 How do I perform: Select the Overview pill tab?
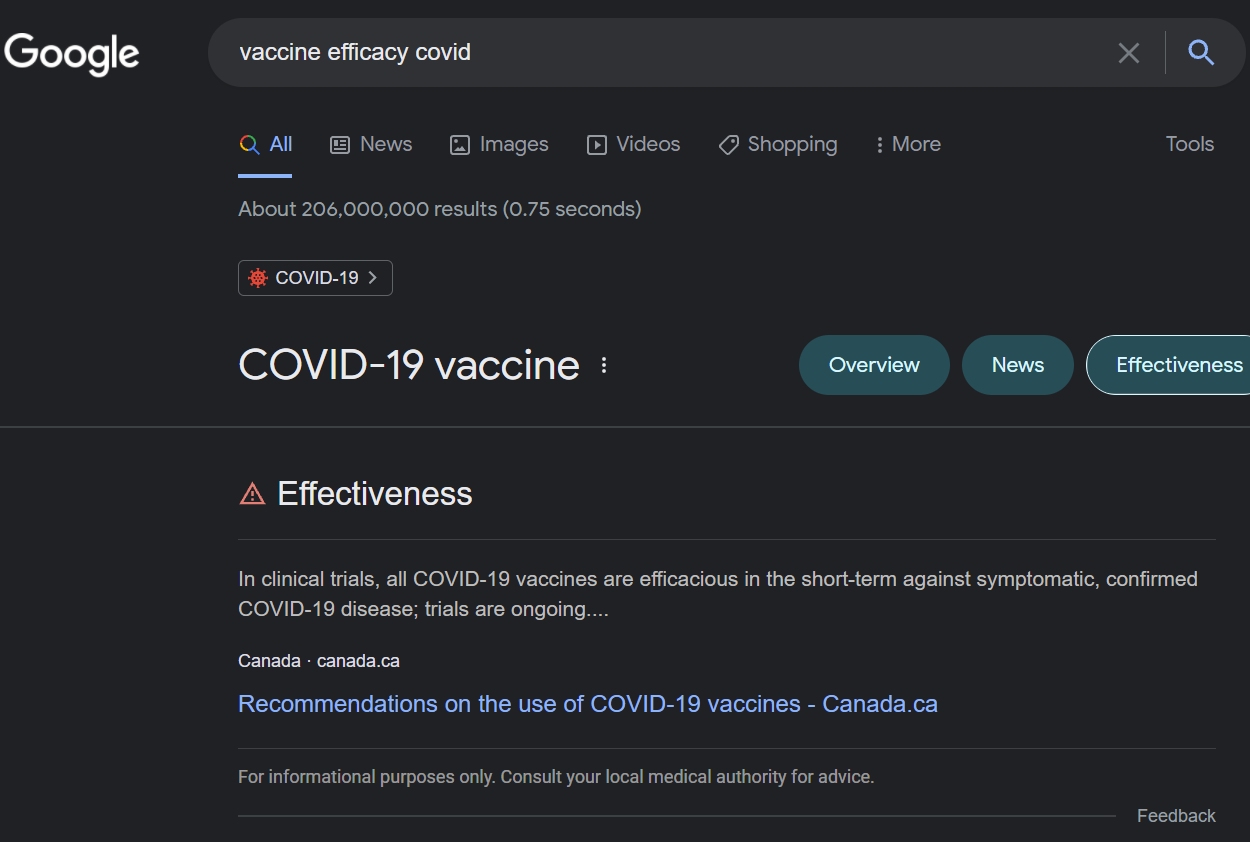tap(874, 365)
